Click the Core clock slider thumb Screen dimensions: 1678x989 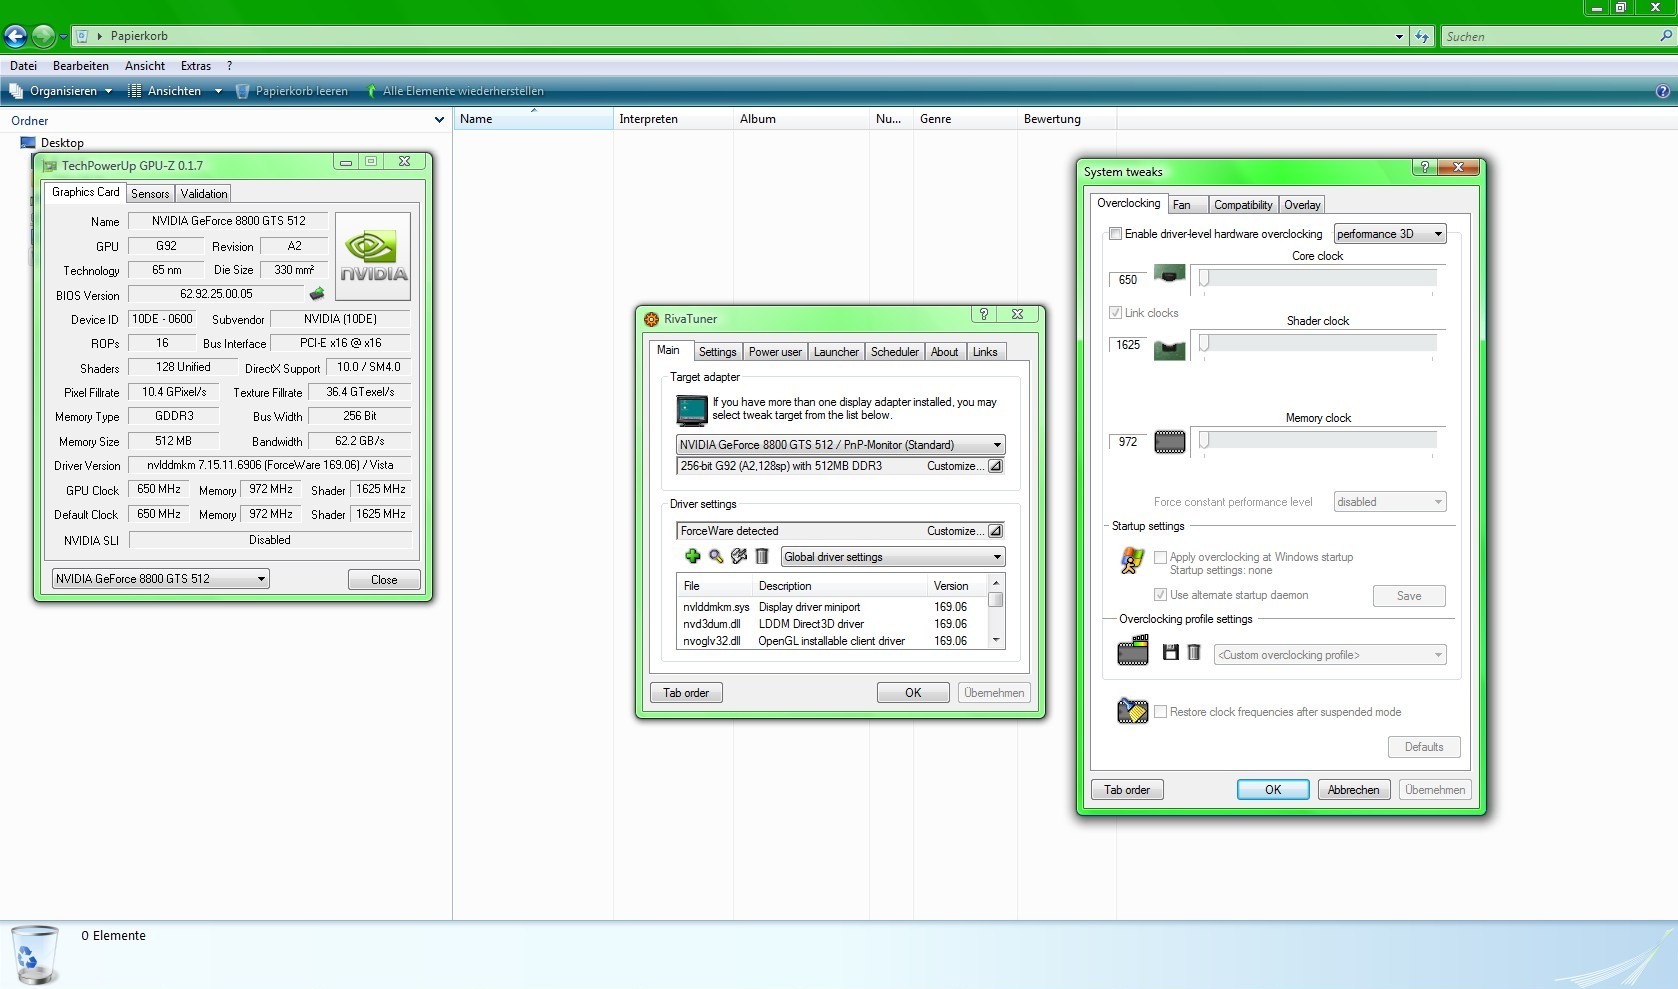click(1205, 278)
